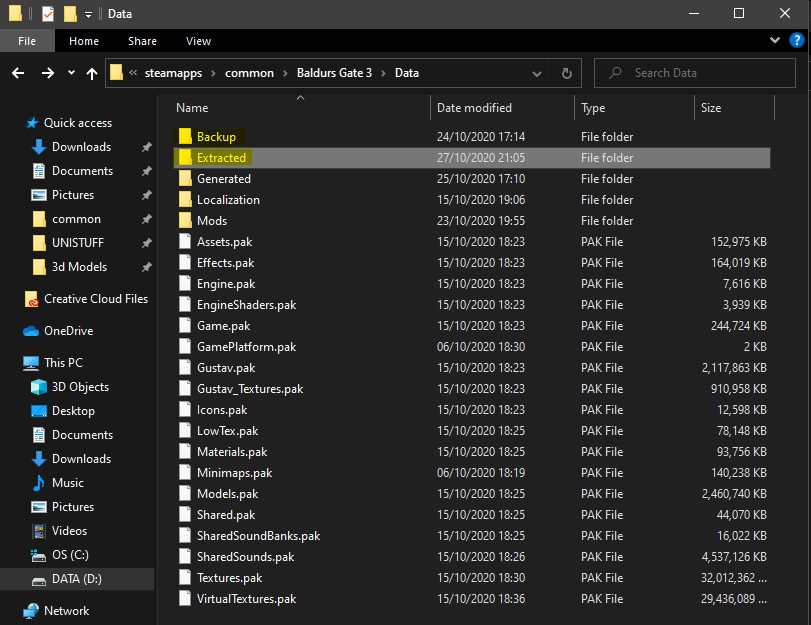Select SharedSounds.pak file

click(x=245, y=557)
